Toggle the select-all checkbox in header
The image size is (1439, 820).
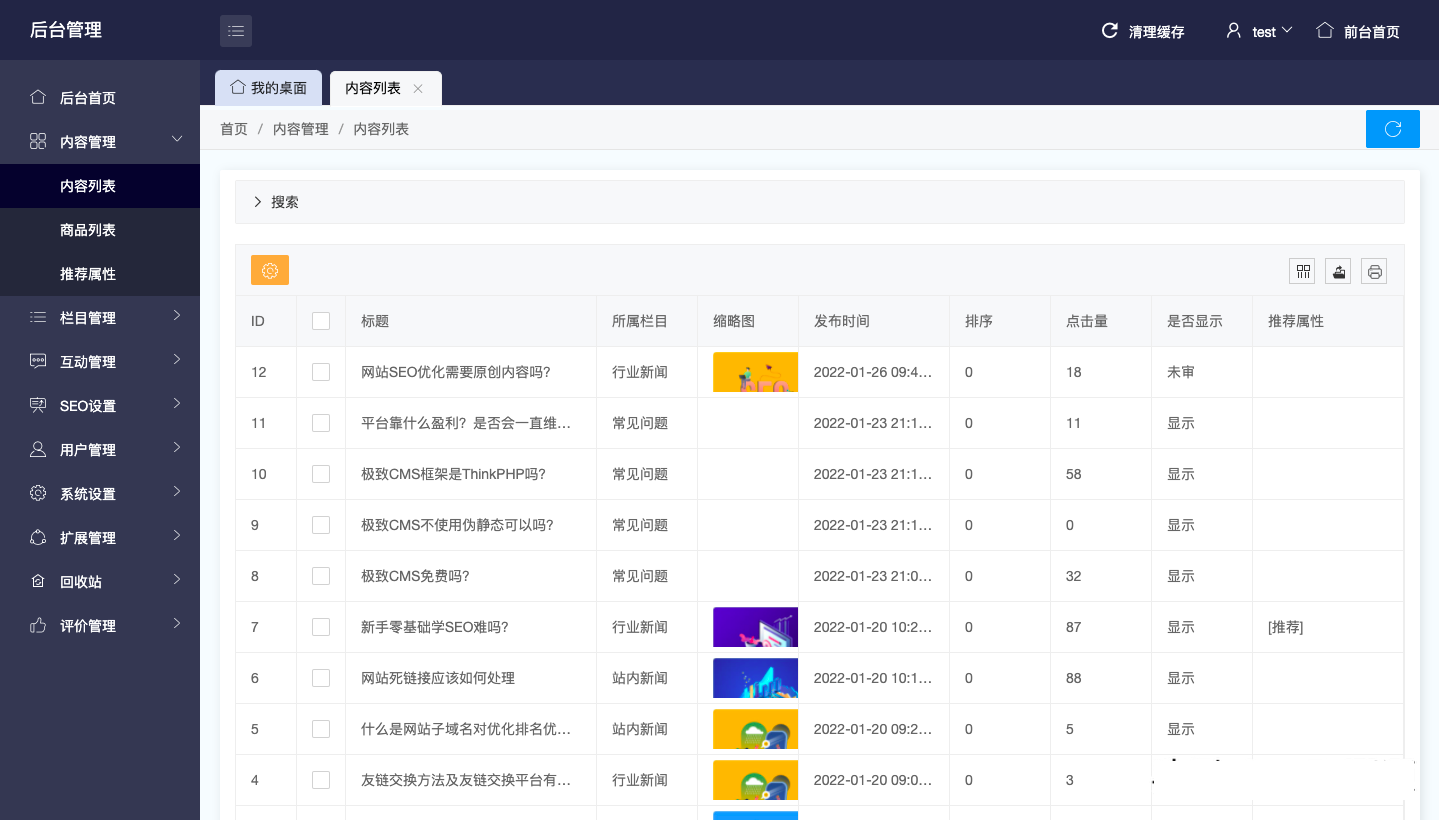(321, 321)
